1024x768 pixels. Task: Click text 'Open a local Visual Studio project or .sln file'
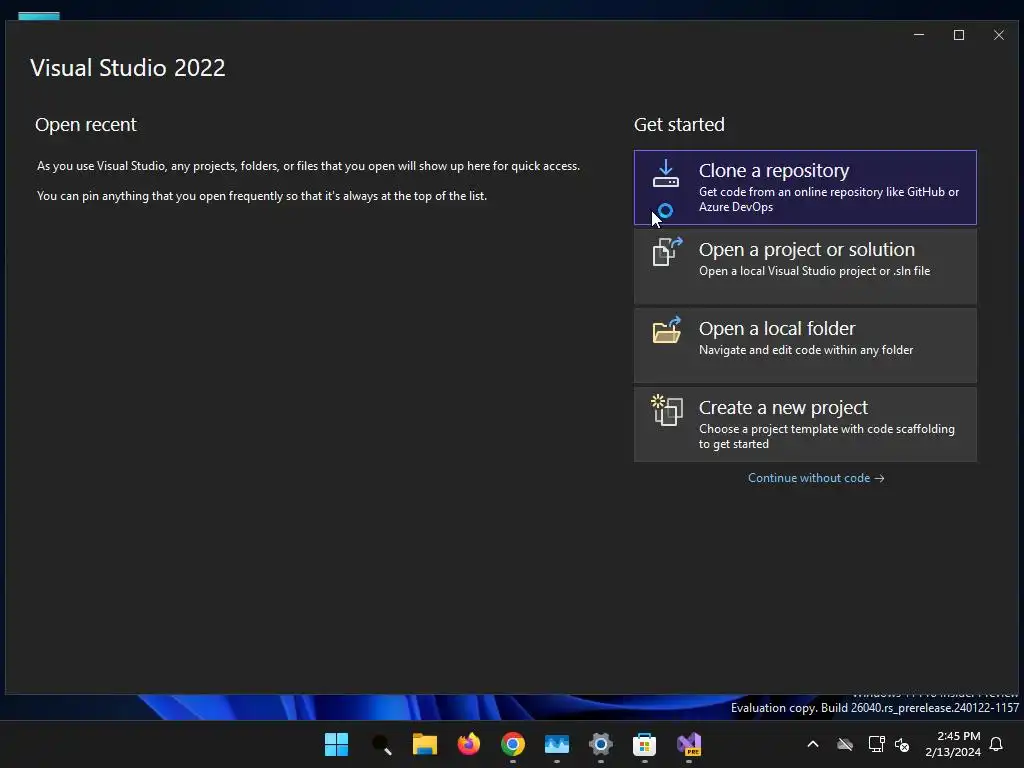click(x=814, y=271)
